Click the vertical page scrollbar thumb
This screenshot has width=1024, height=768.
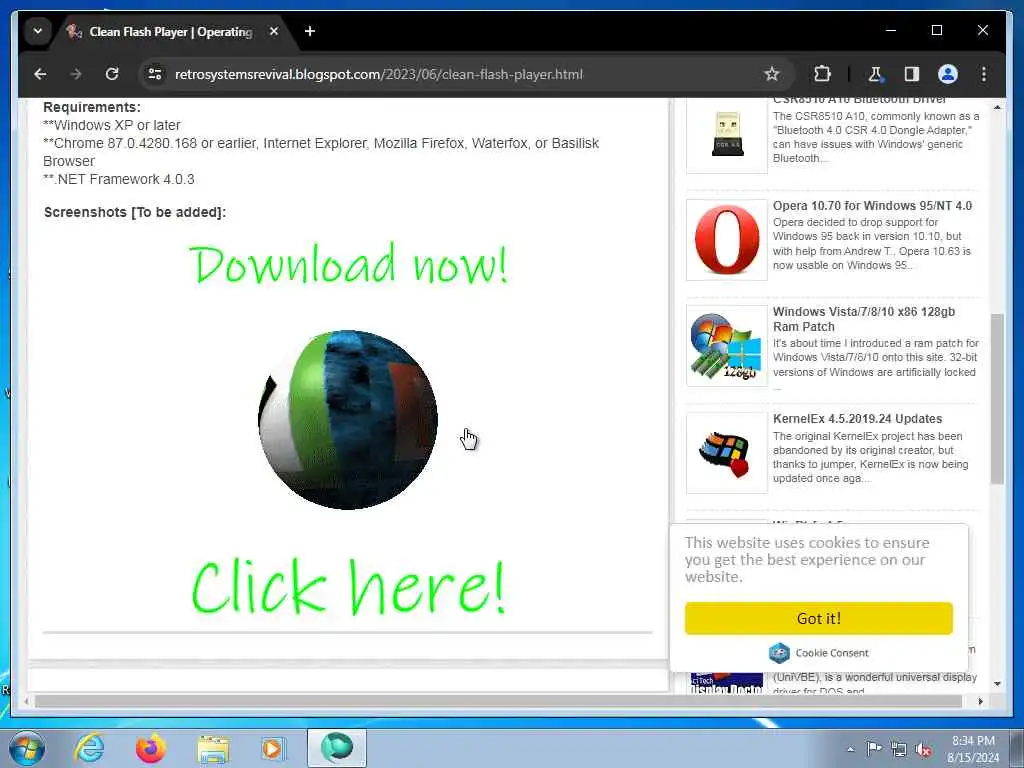point(997,398)
